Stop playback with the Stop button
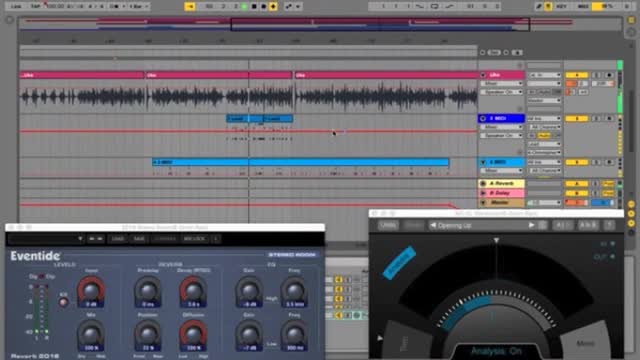 [x=254, y=7]
